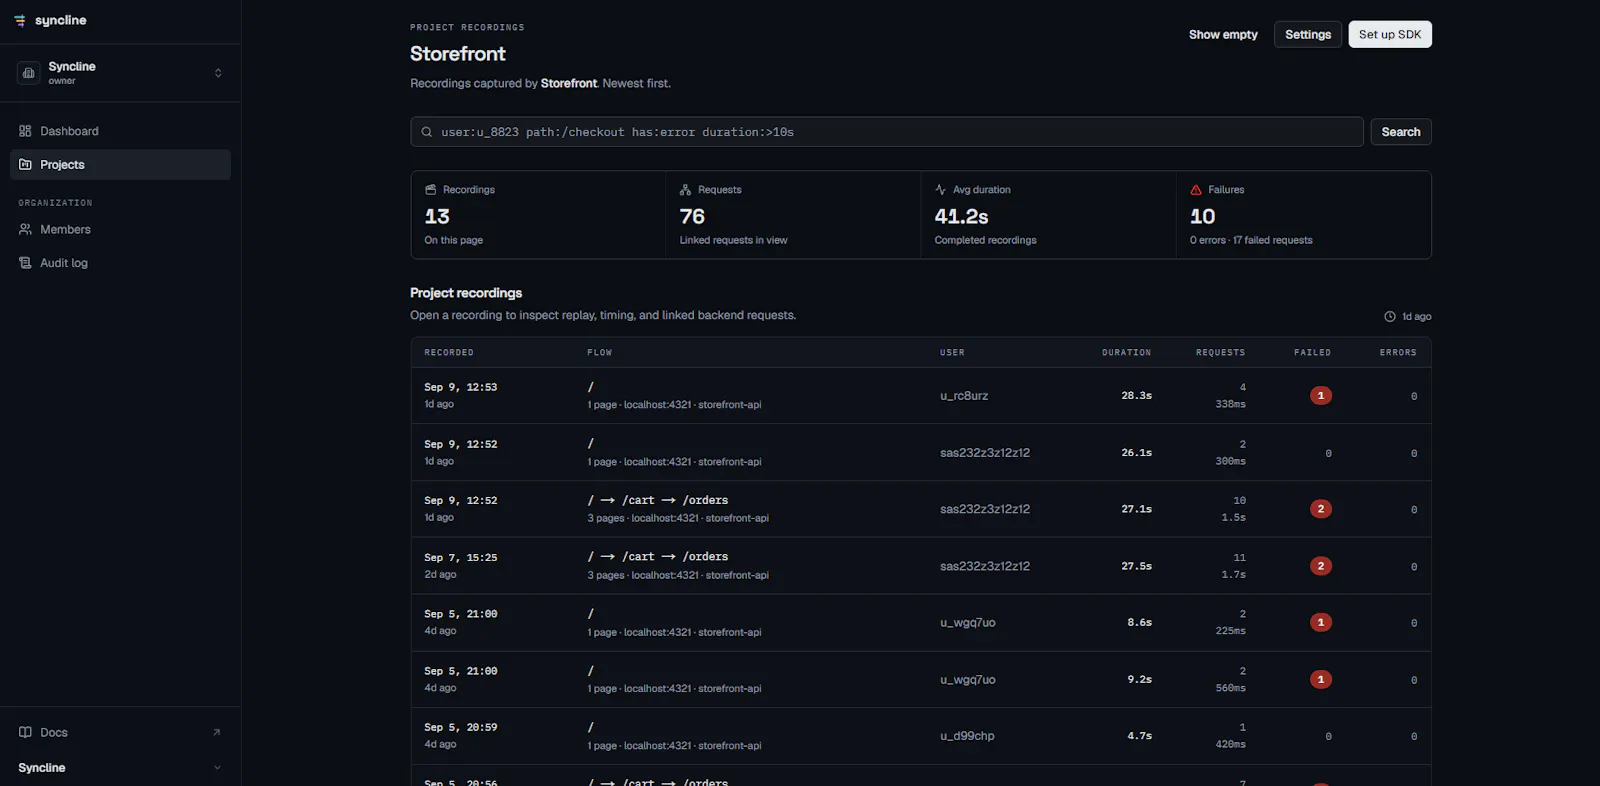
Task: Click user u_rc8urz
Action: point(964,396)
